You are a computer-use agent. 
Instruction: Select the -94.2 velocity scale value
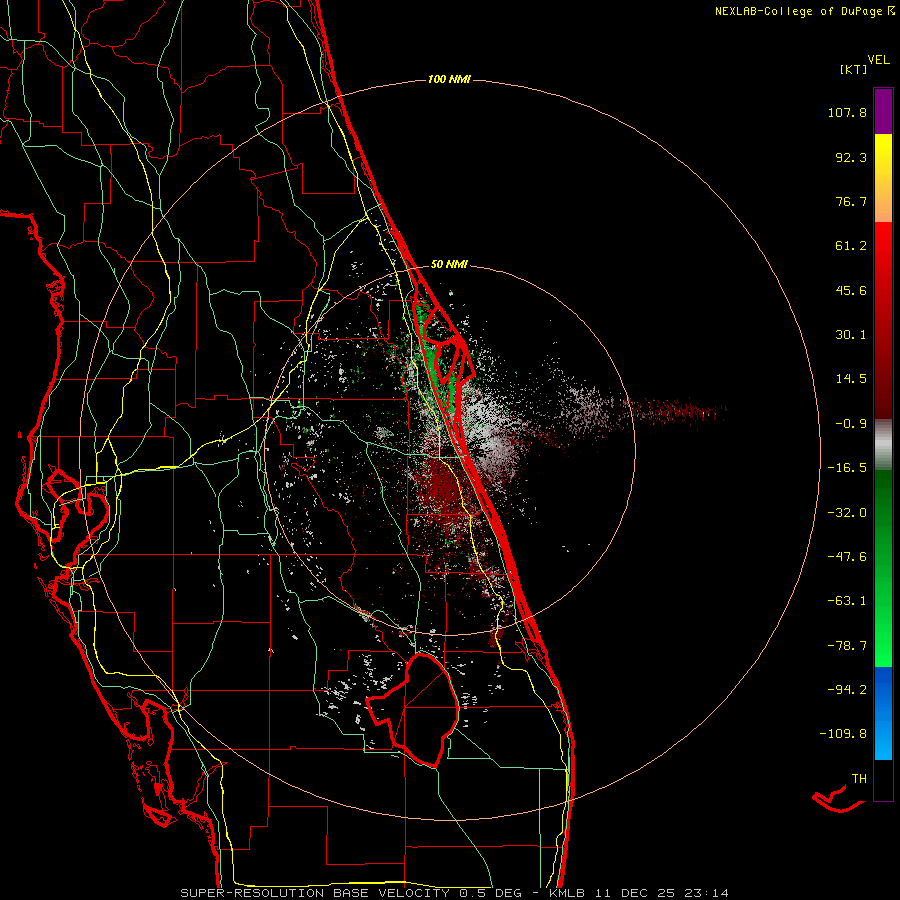pyautogui.click(x=847, y=689)
